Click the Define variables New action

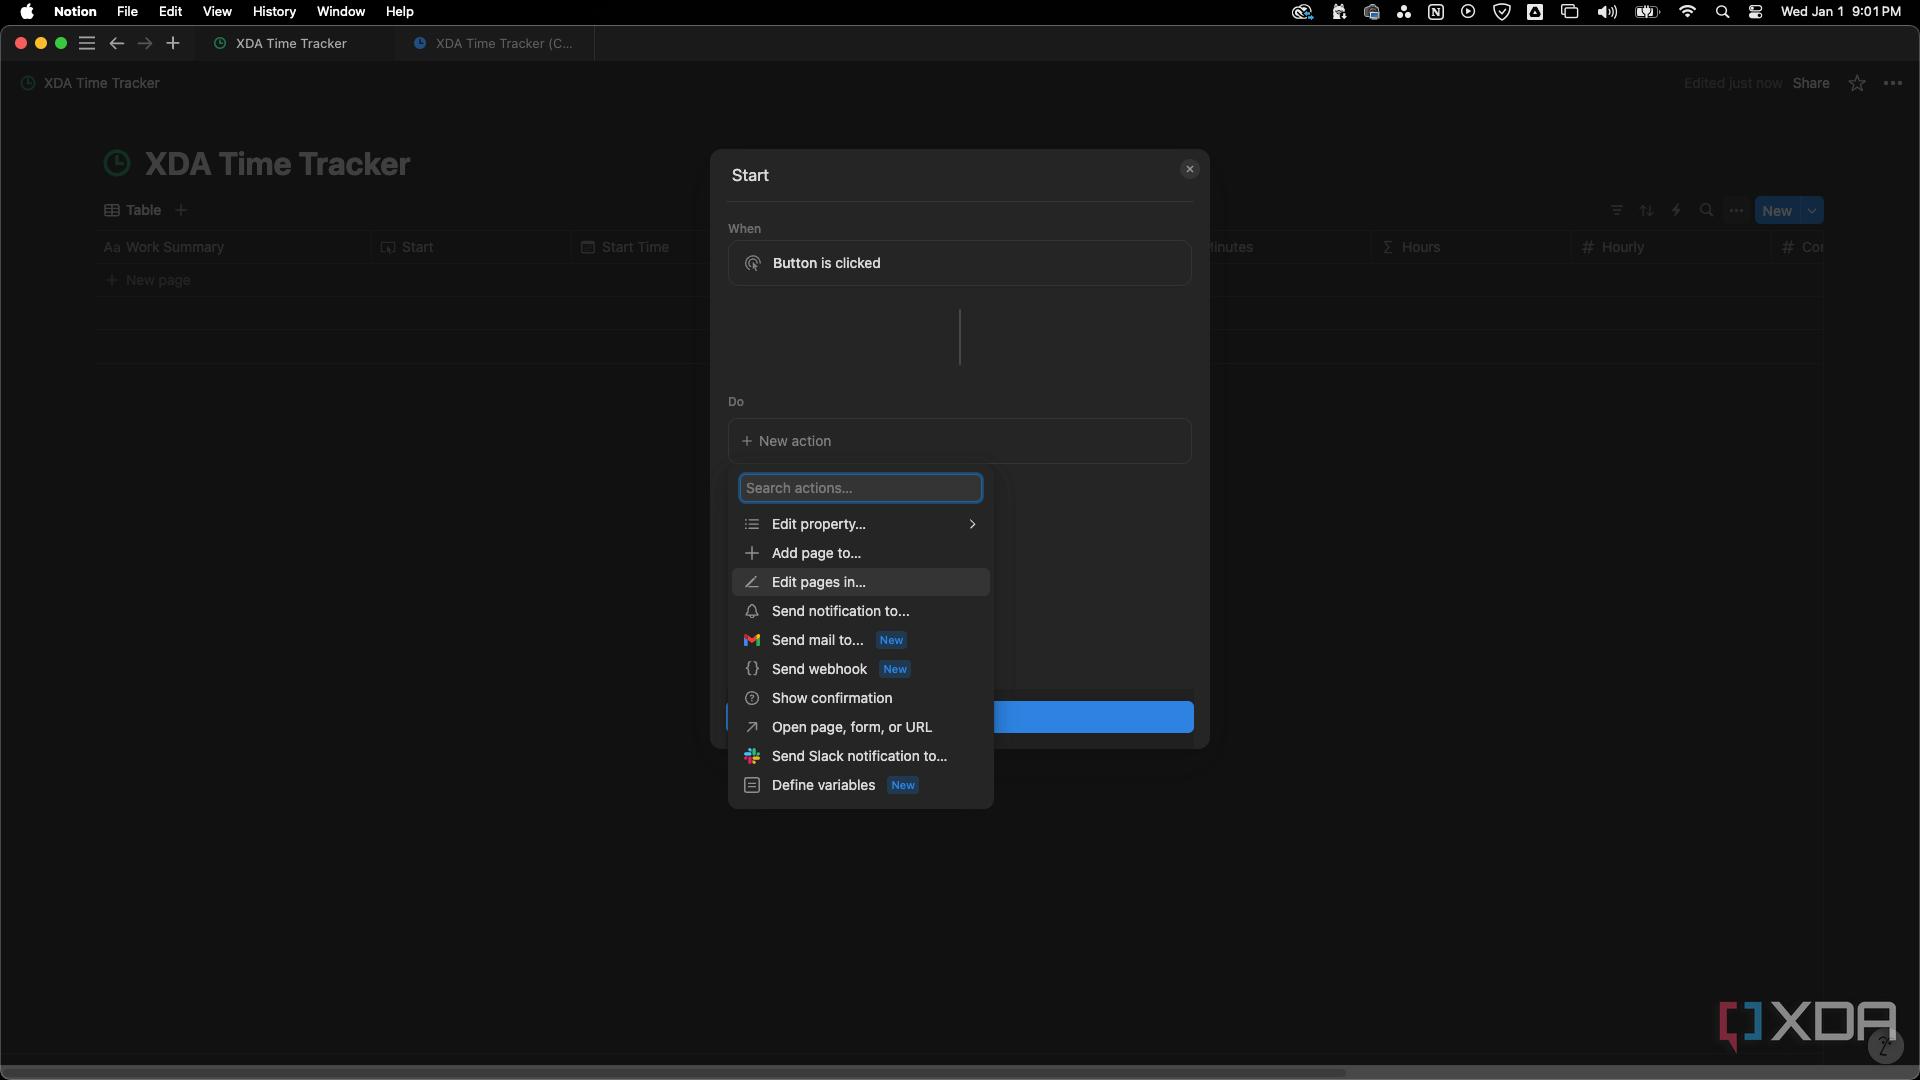823,785
